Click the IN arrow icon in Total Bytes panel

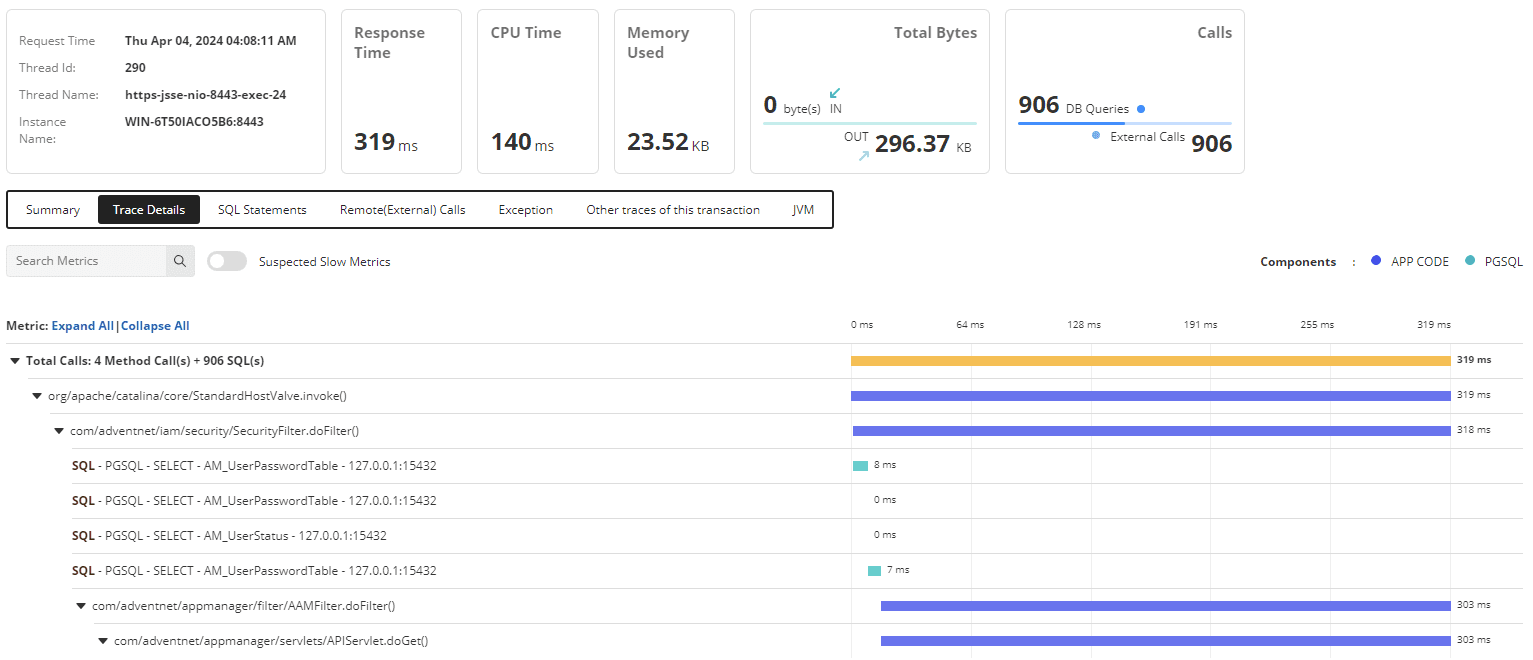[x=835, y=93]
